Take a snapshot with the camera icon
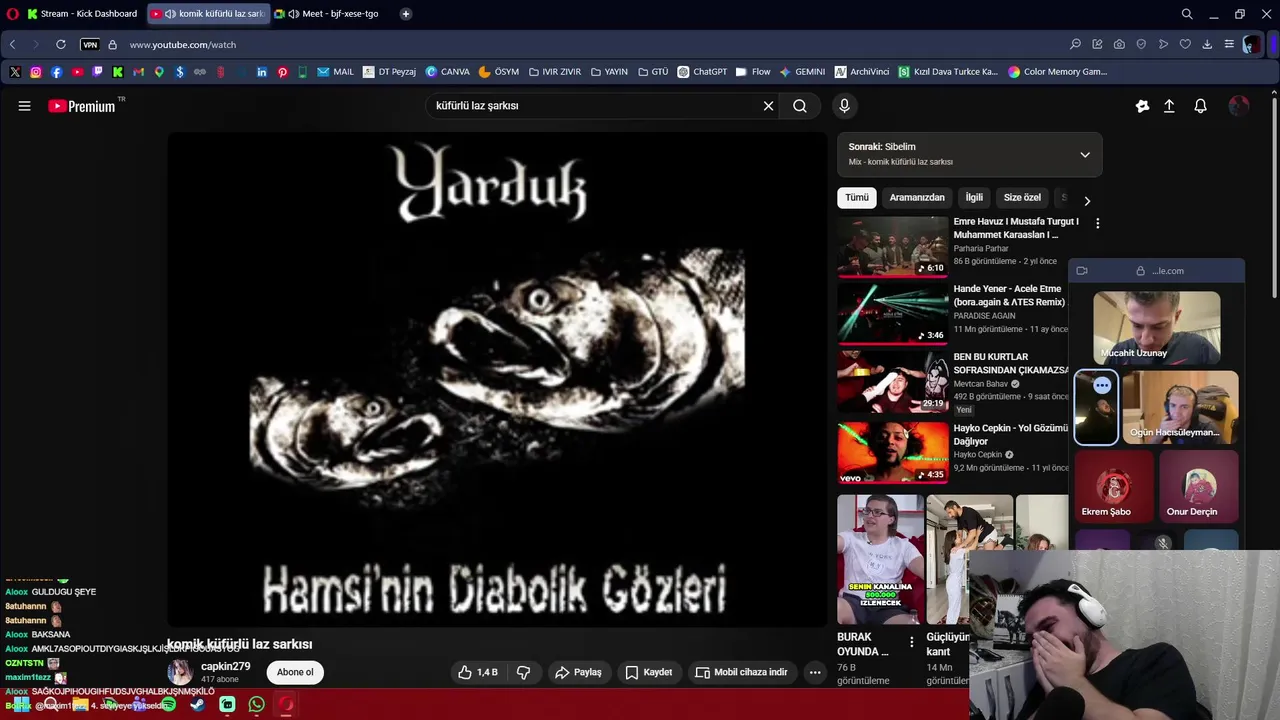This screenshot has width=1280, height=720. pos(1119,44)
